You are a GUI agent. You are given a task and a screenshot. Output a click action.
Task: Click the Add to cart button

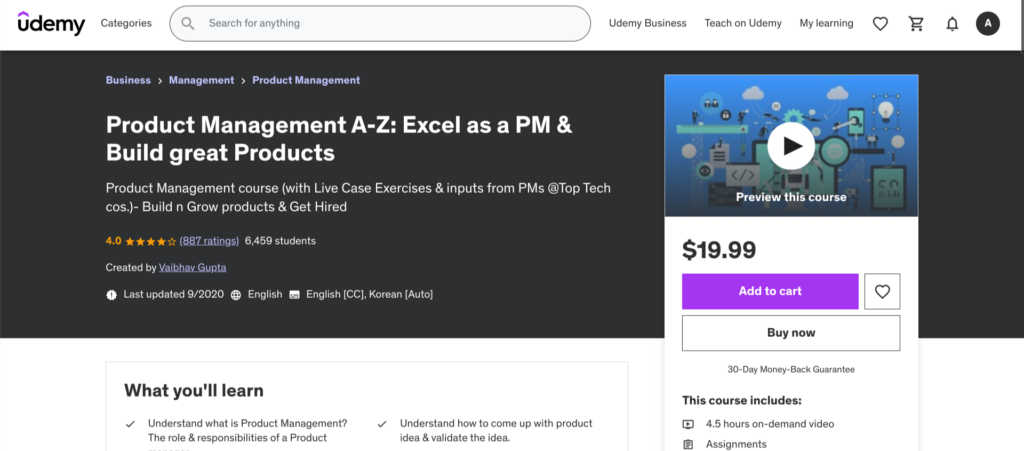(x=770, y=291)
